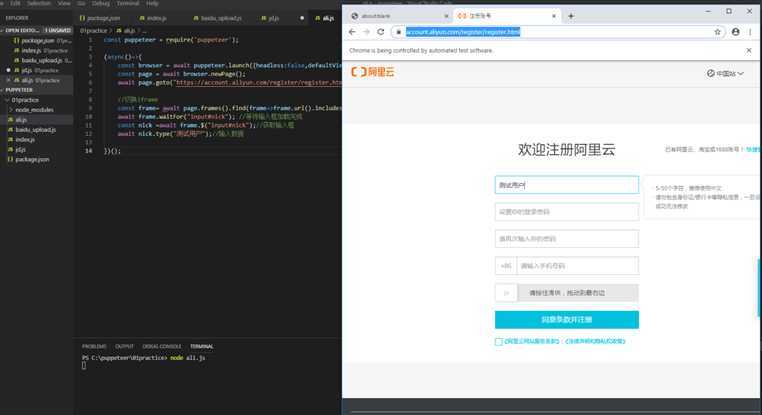The width and height of the screenshot is (762, 415).
Task: Open the legal and privacy policy link
Action: point(595,341)
